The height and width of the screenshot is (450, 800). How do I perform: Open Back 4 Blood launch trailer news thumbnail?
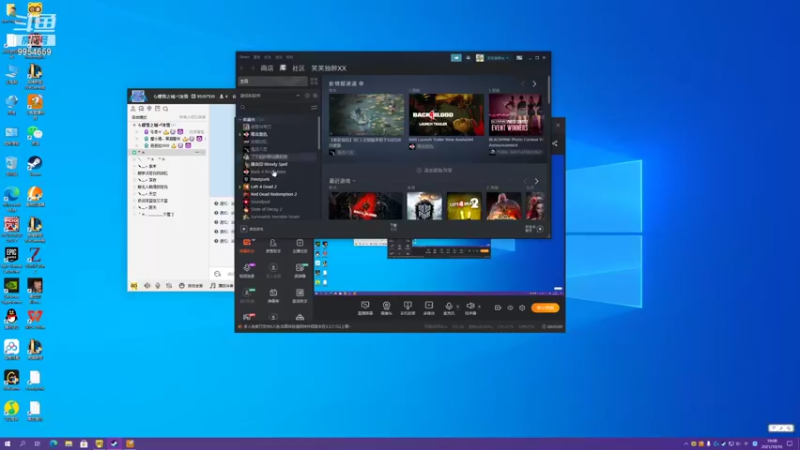[446, 114]
